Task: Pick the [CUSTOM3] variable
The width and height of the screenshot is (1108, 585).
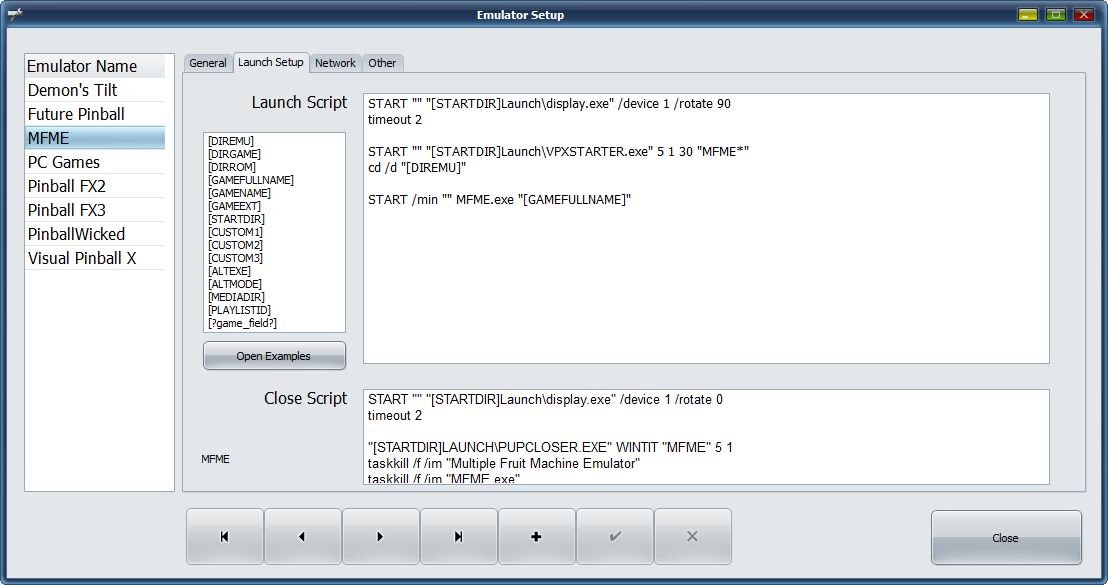Action: point(235,259)
